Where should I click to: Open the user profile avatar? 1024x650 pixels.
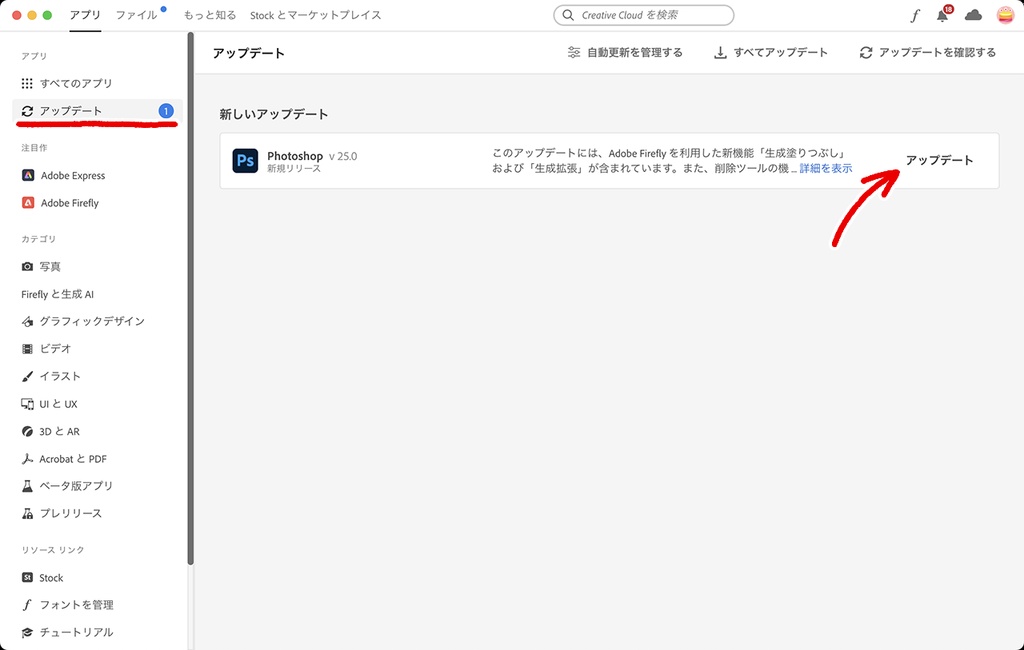(x=1005, y=15)
